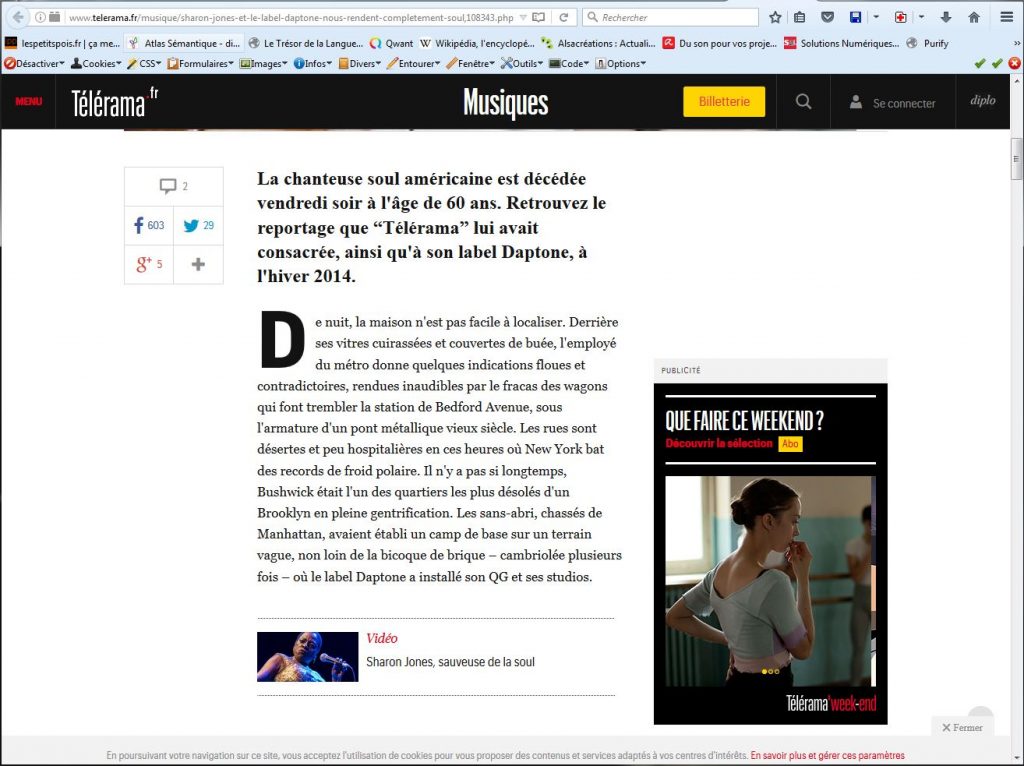Open the Télérama site search magnifier

pos(803,102)
